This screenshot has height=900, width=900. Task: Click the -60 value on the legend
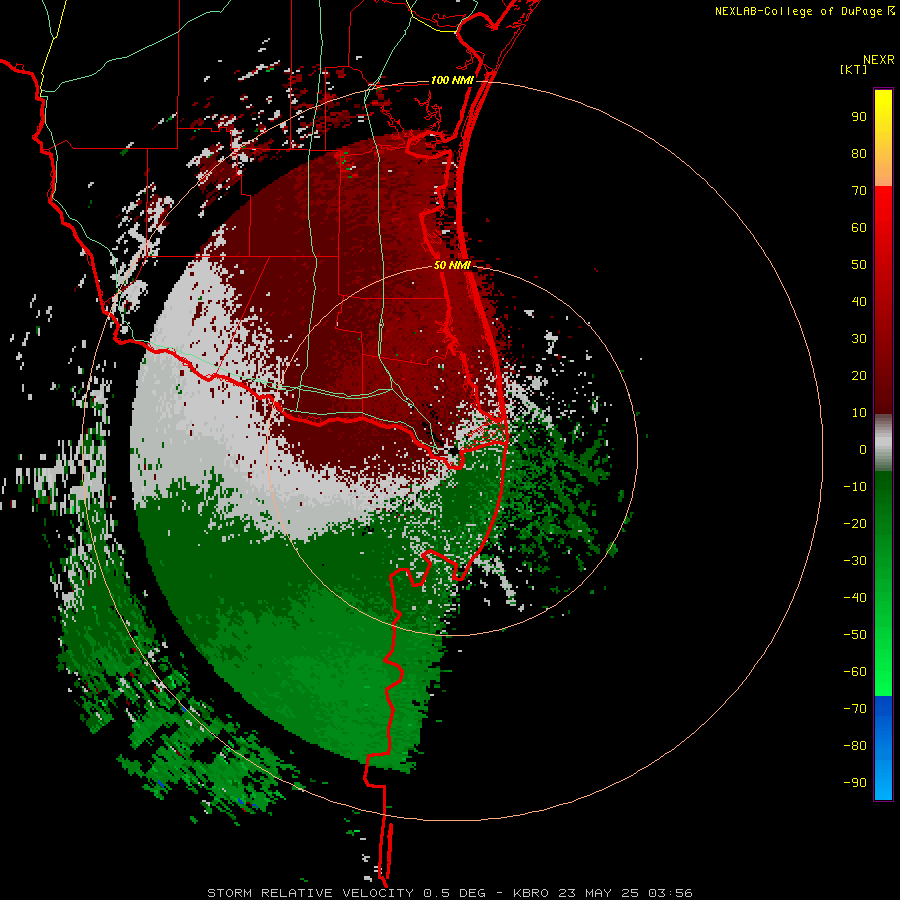855,672
